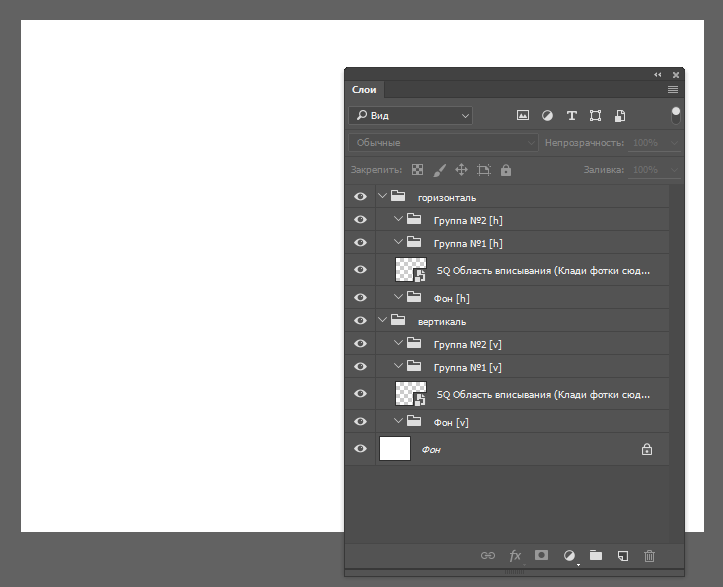Collapse the panel with double arrows

pyautogui.click(x=658, y=75)
